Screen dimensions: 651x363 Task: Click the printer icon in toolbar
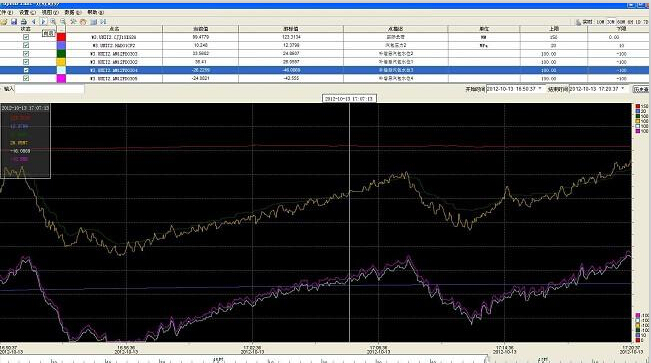click(x=24, y=22)
